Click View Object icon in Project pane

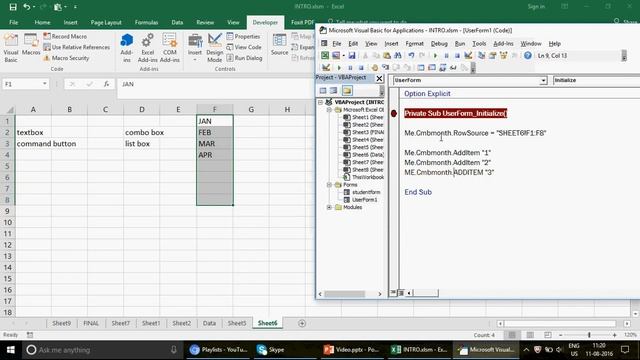pyautogui.click(x=334, y=91)
